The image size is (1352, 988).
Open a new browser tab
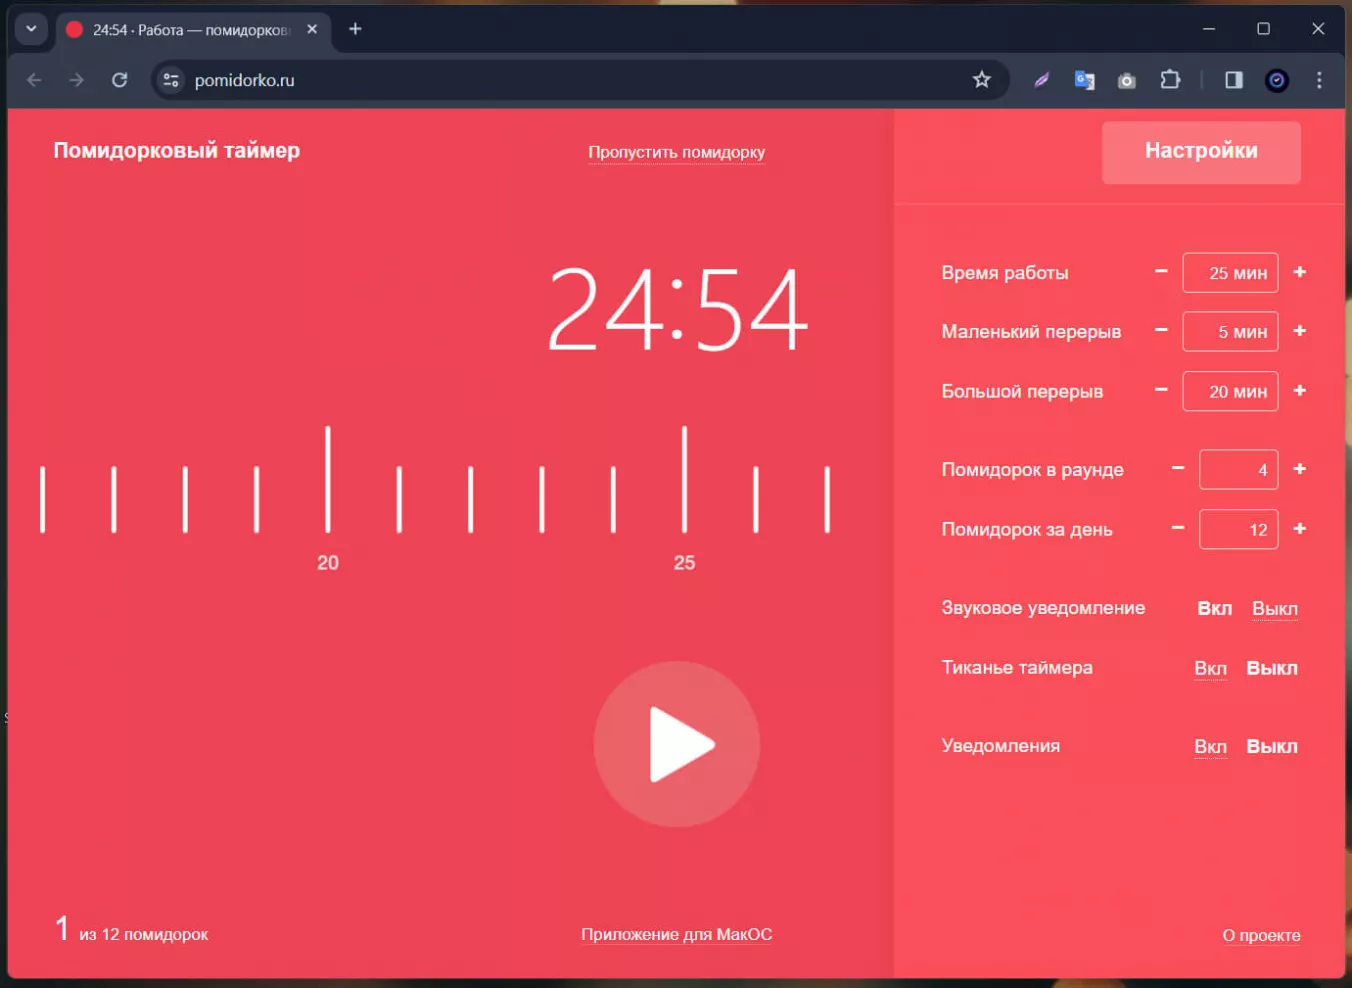coord(355,29)
